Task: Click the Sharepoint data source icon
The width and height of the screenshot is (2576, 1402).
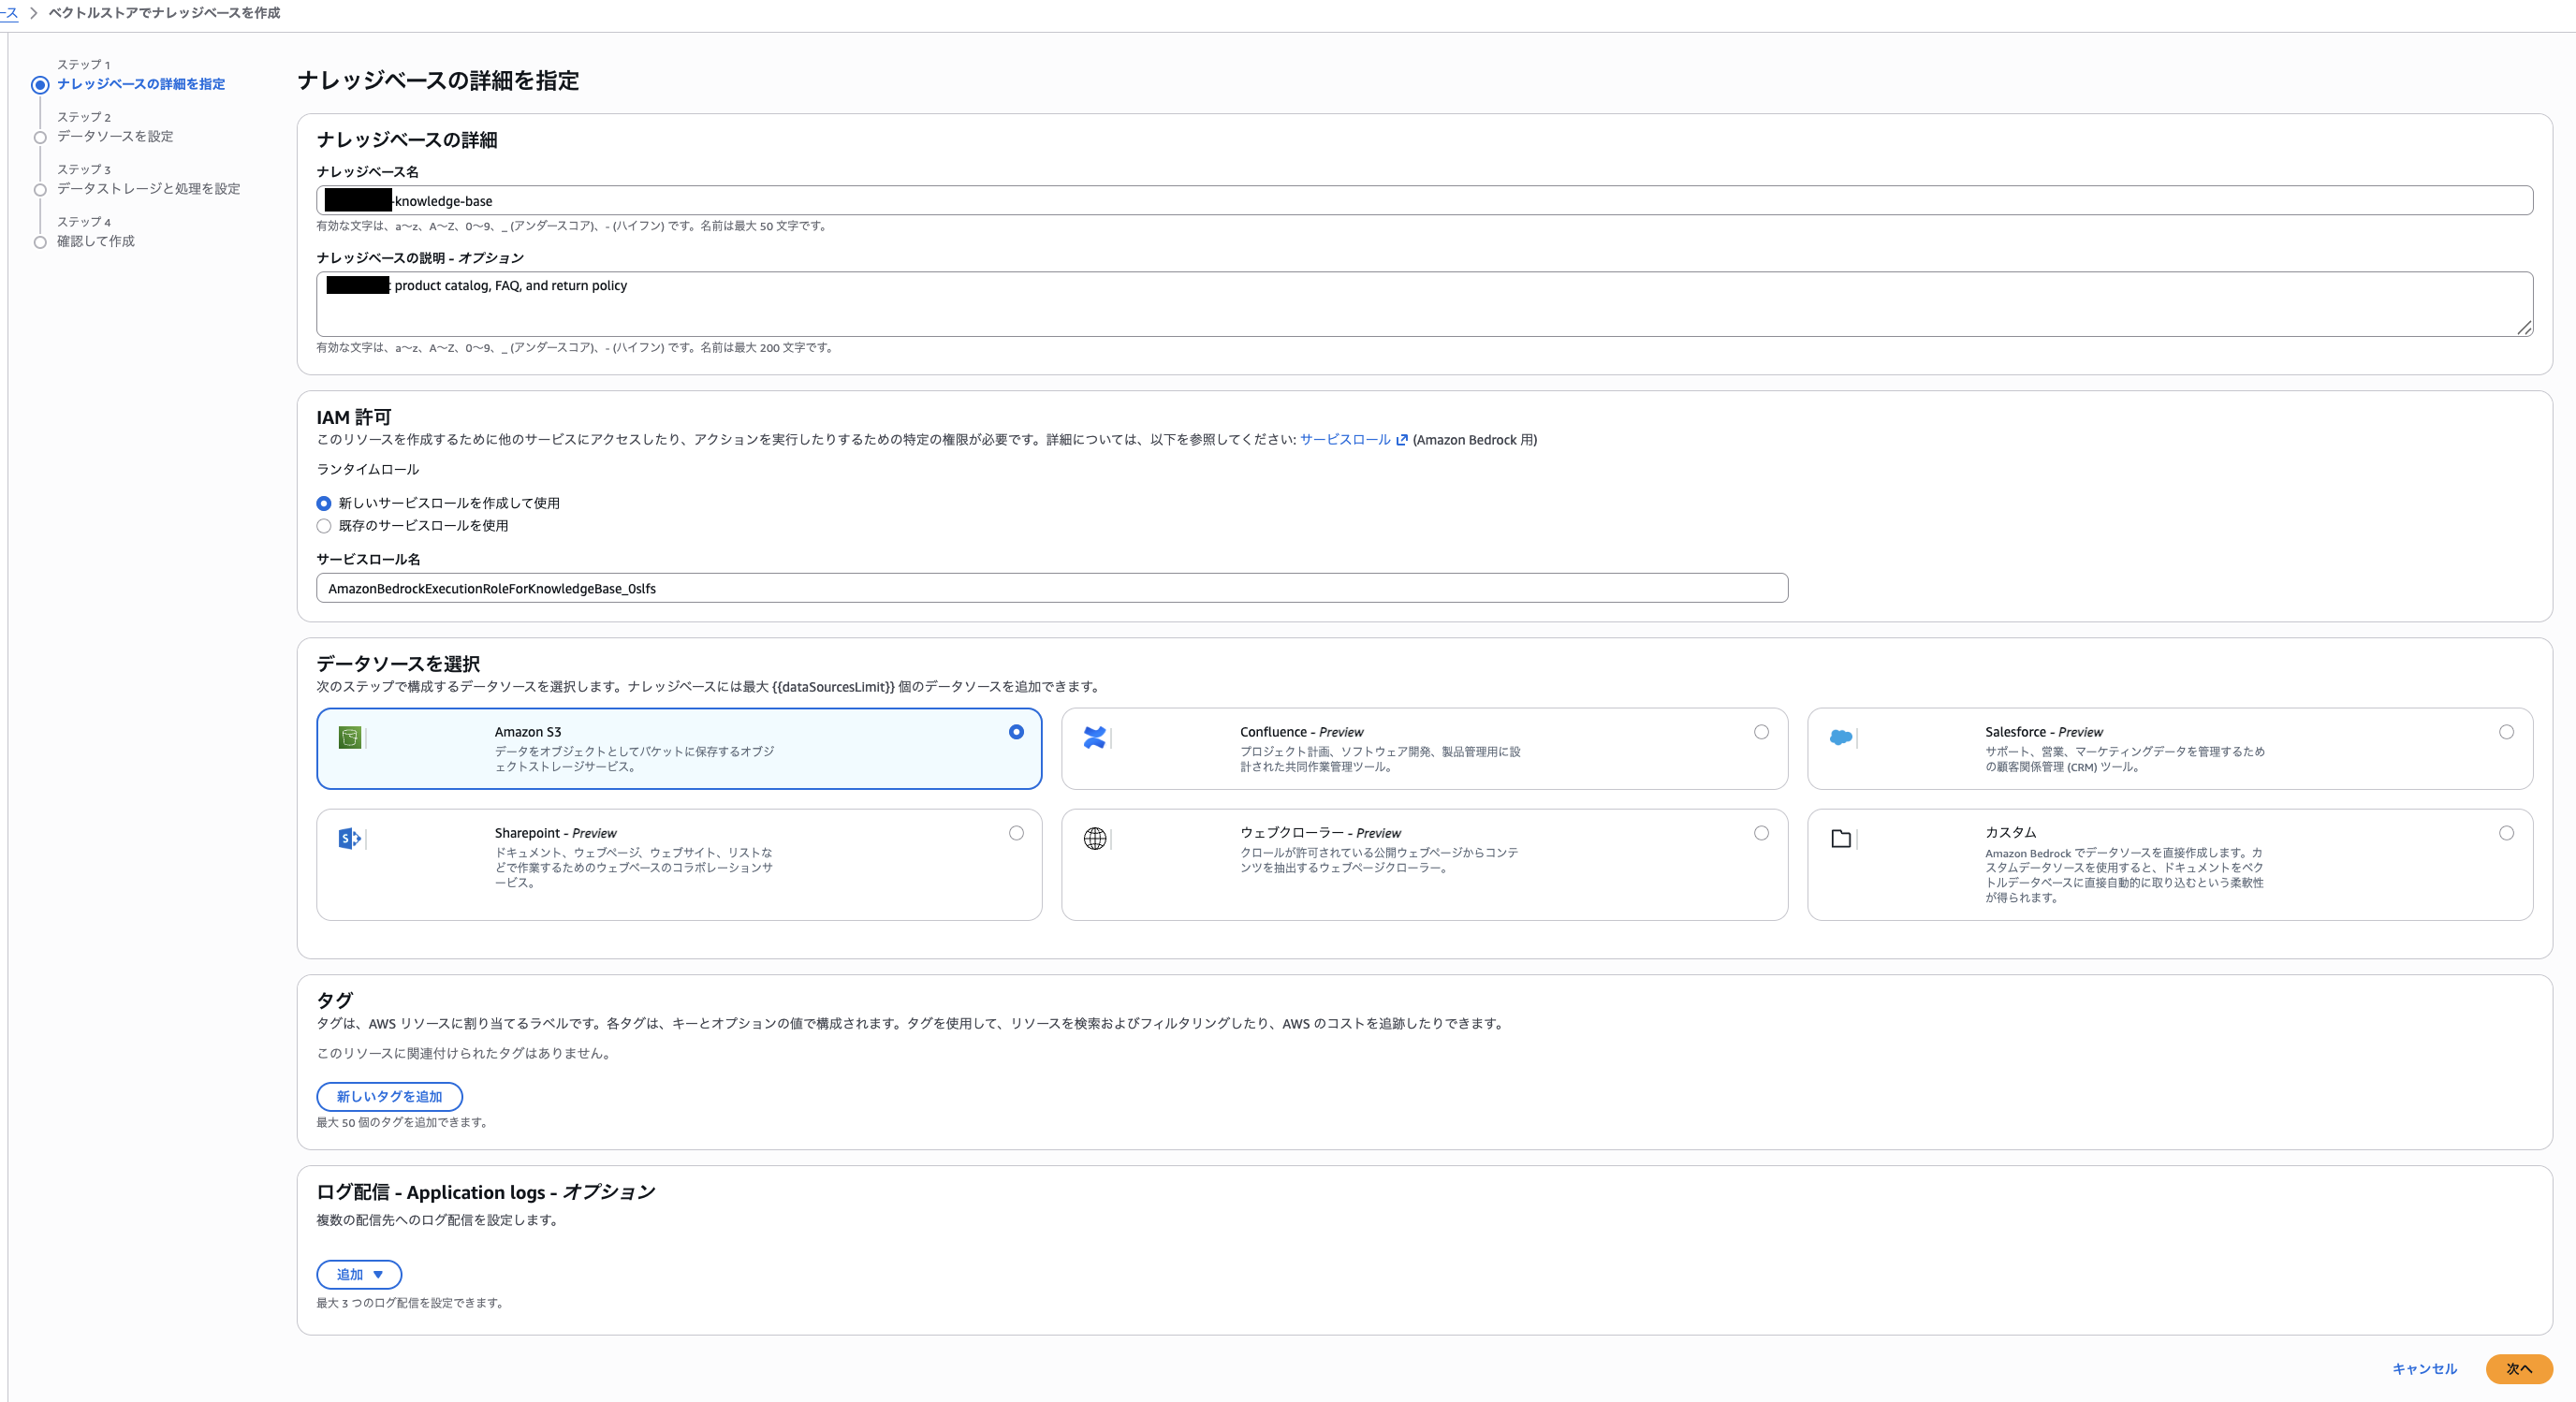Action: coord(350,839)
